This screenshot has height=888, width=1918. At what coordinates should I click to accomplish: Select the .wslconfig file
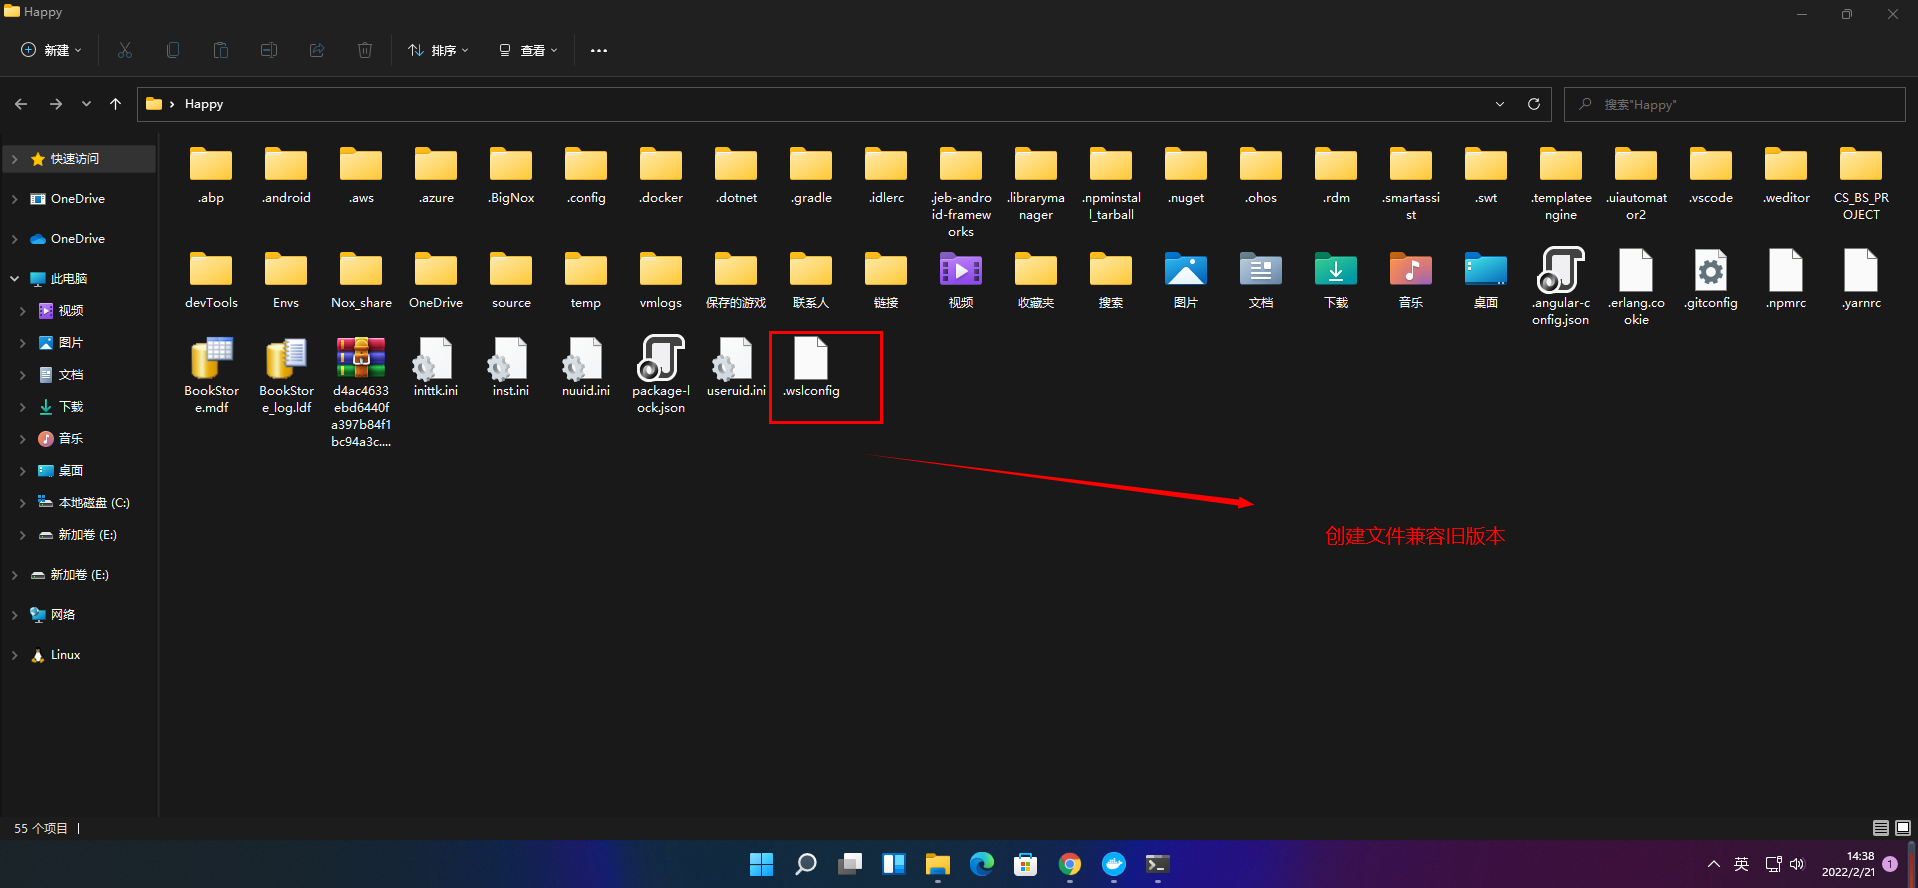(x=811, y=366)
